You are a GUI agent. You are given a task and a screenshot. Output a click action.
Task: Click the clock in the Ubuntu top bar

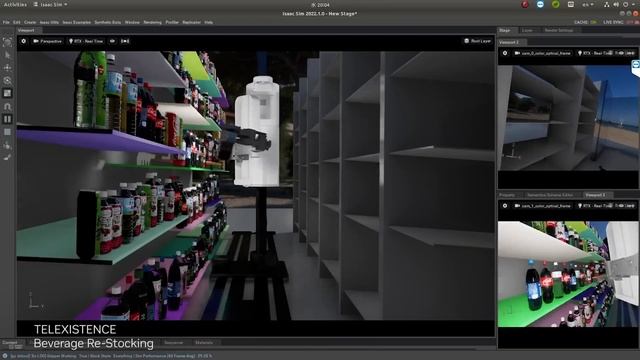pos(320,5)
